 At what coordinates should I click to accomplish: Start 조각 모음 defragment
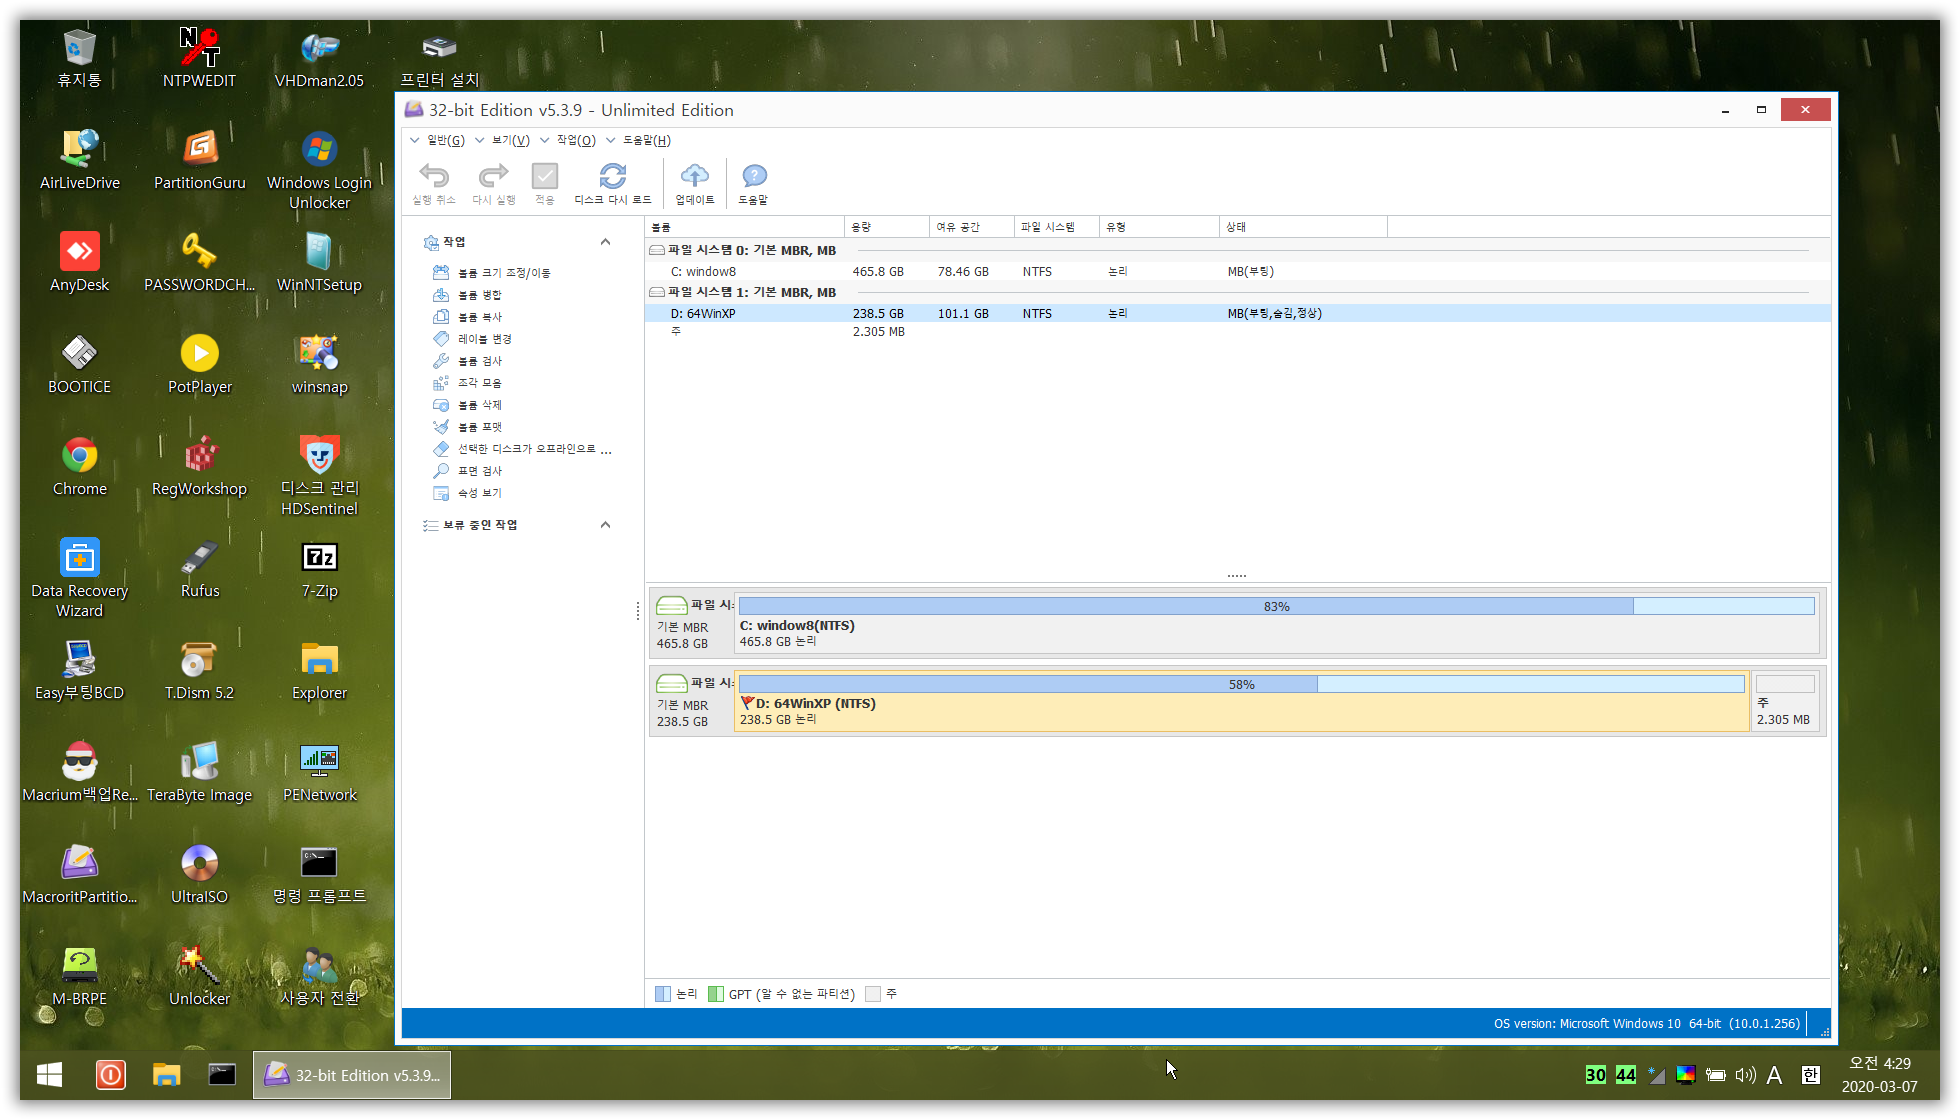[480, 383]
